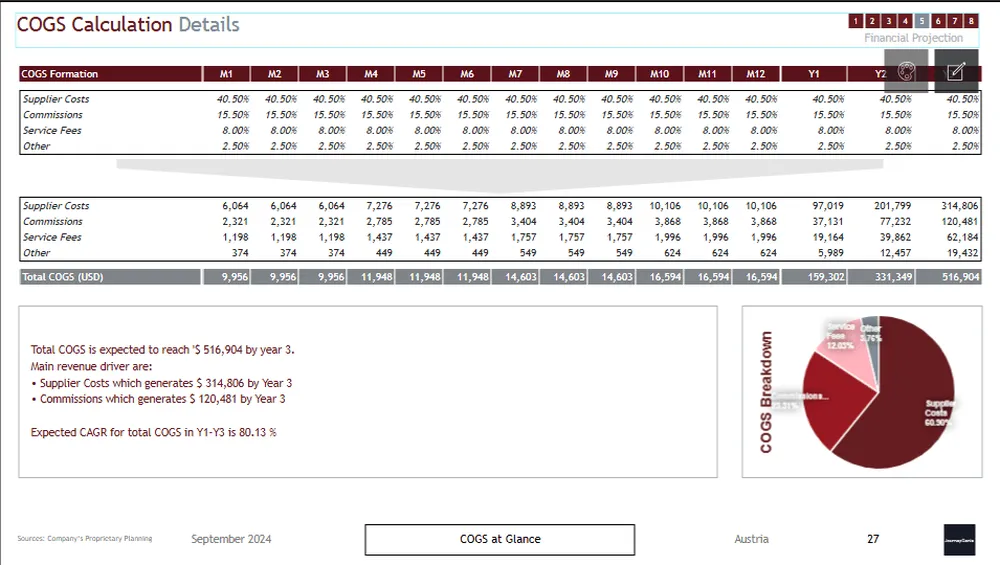The height and width of the screenshot is (565, 1000).
Task: Go to section box 2
Action: 872,21
